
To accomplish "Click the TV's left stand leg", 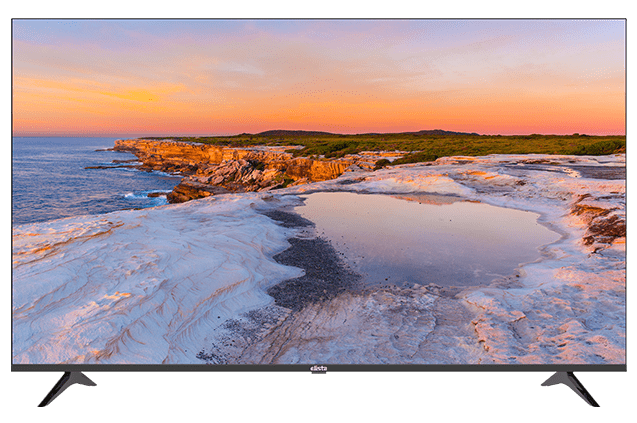I will 67,388.
